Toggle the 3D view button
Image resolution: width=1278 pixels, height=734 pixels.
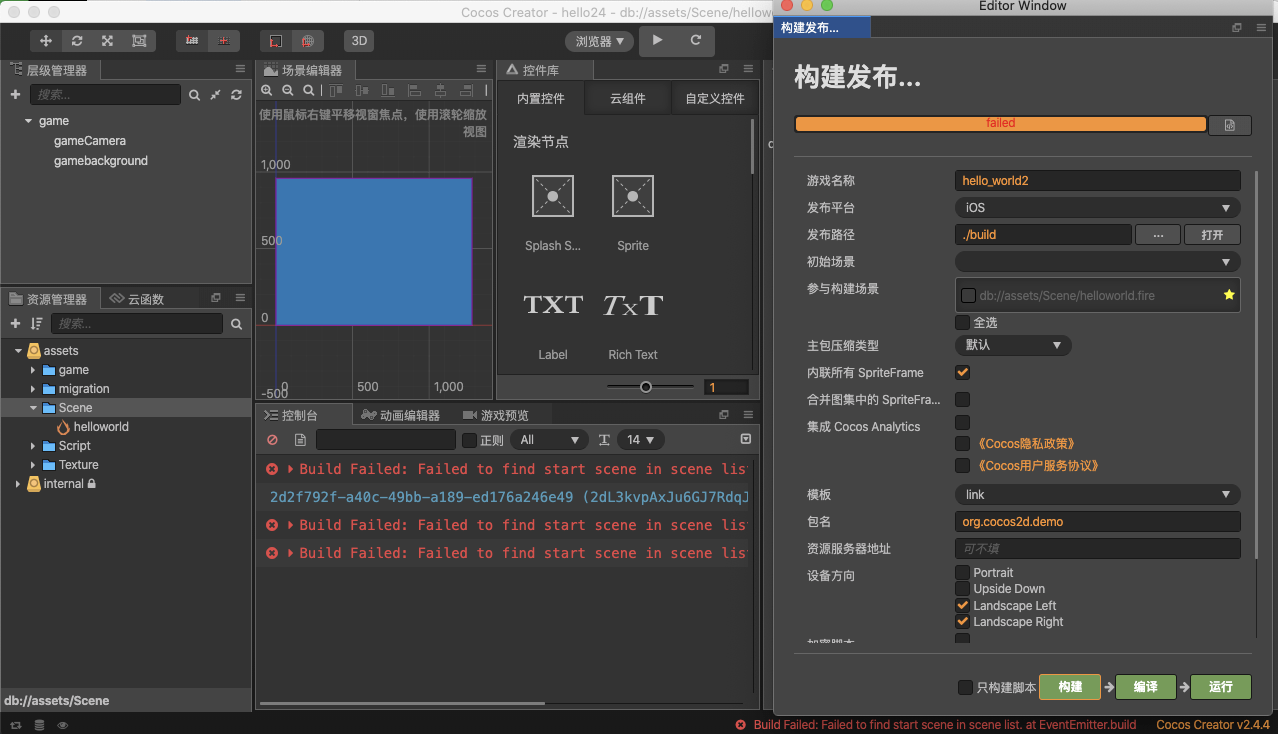[359, 41]
